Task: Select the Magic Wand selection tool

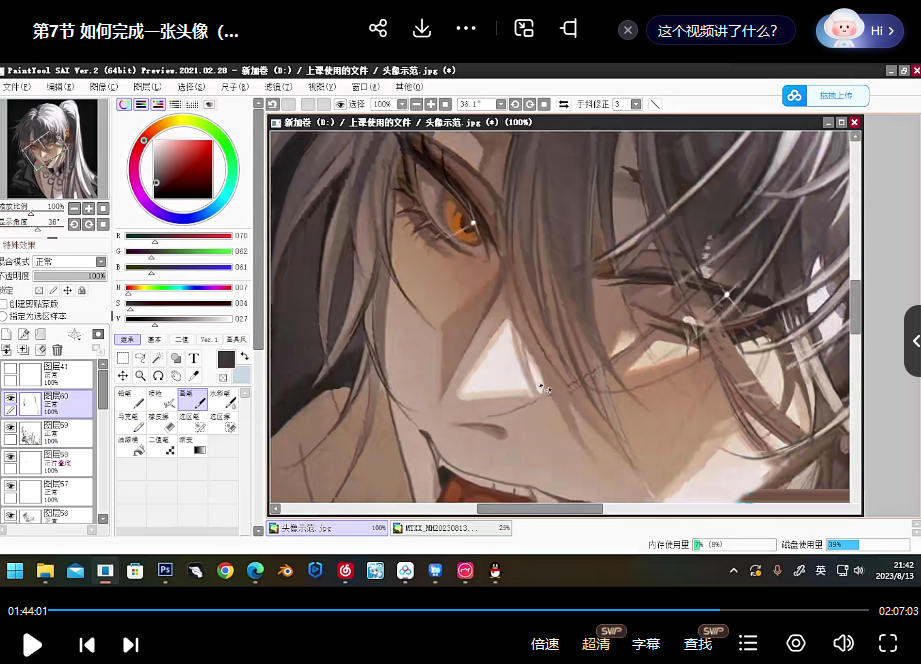Action: [157, 358]
